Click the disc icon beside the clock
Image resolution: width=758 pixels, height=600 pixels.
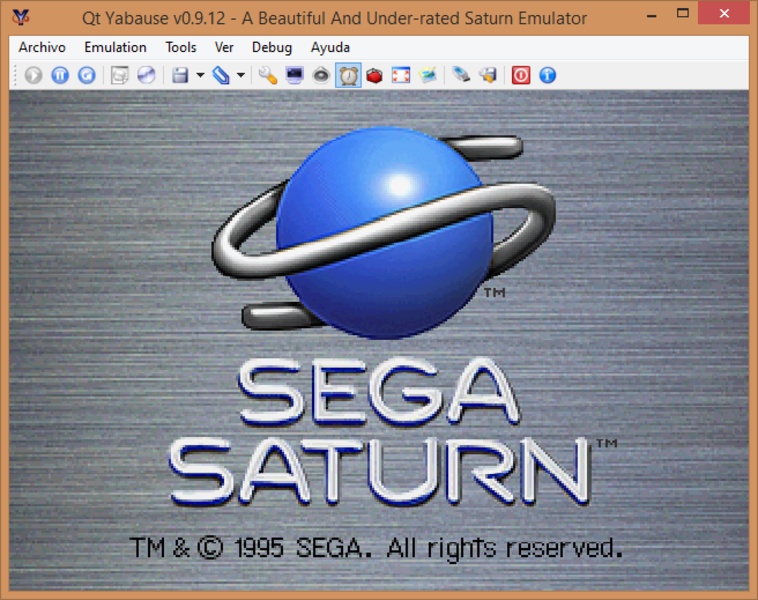(x=321, y=75)
